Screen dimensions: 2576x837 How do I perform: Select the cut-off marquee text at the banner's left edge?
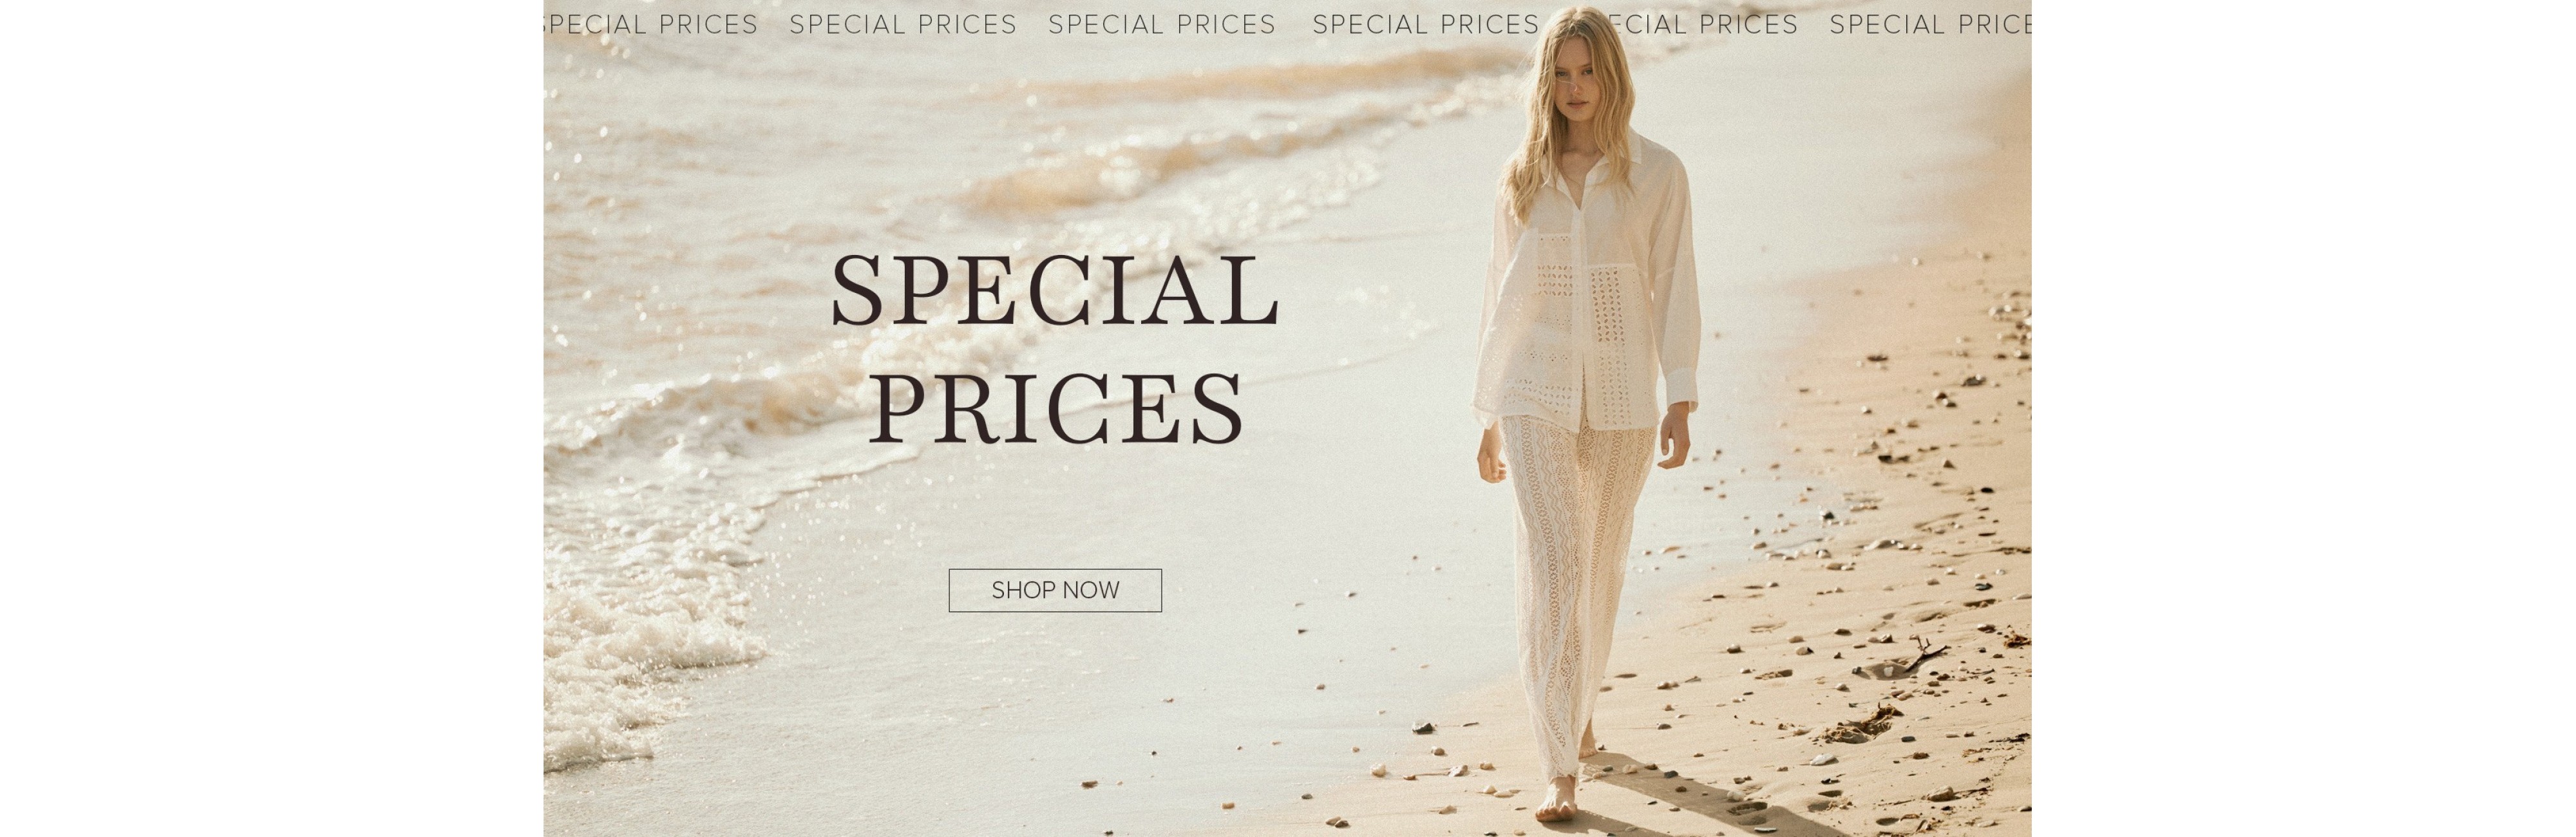coord(651,24)
